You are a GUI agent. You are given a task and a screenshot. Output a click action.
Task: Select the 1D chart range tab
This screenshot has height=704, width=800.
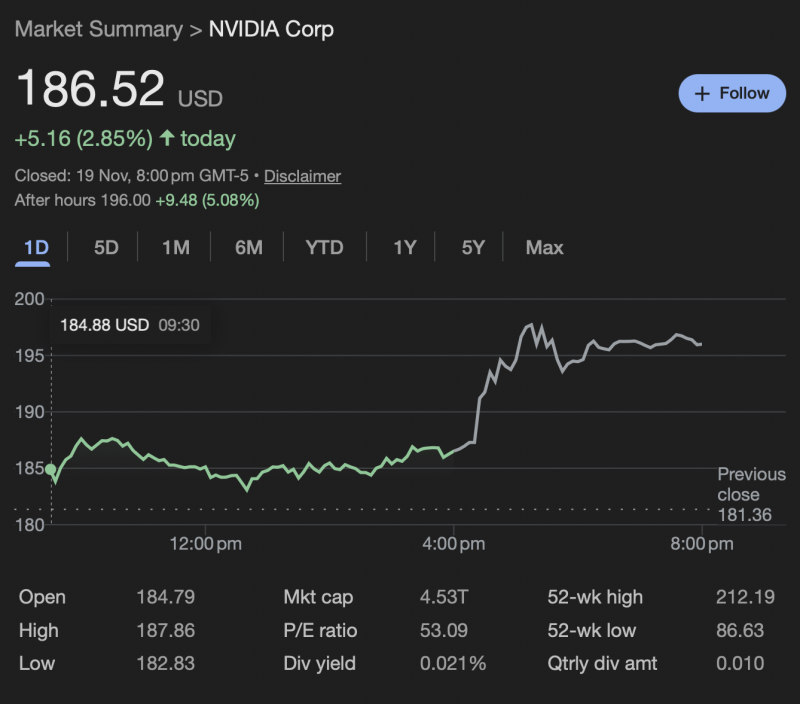36,247
